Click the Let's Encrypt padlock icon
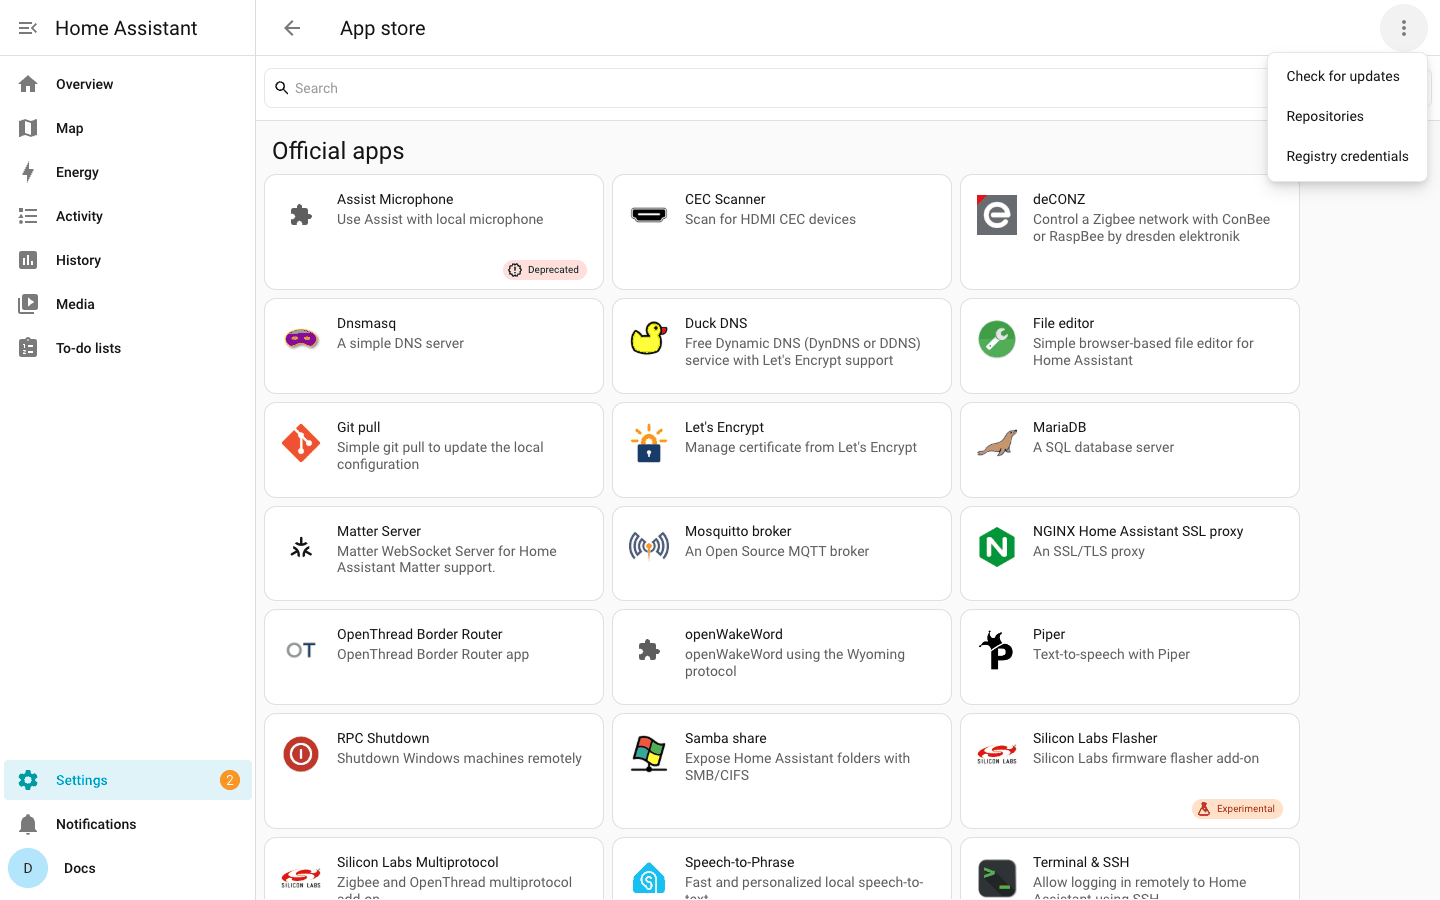 click(649, 443)
